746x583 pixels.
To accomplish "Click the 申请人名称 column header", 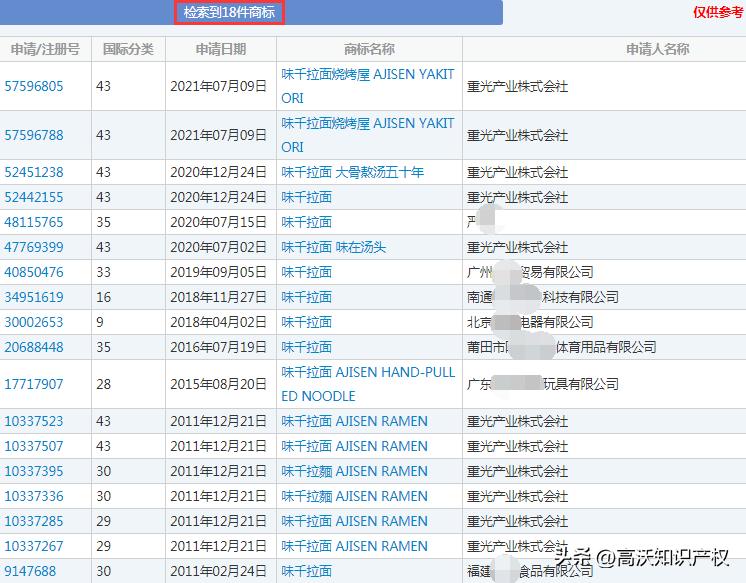I will [658, 49].
